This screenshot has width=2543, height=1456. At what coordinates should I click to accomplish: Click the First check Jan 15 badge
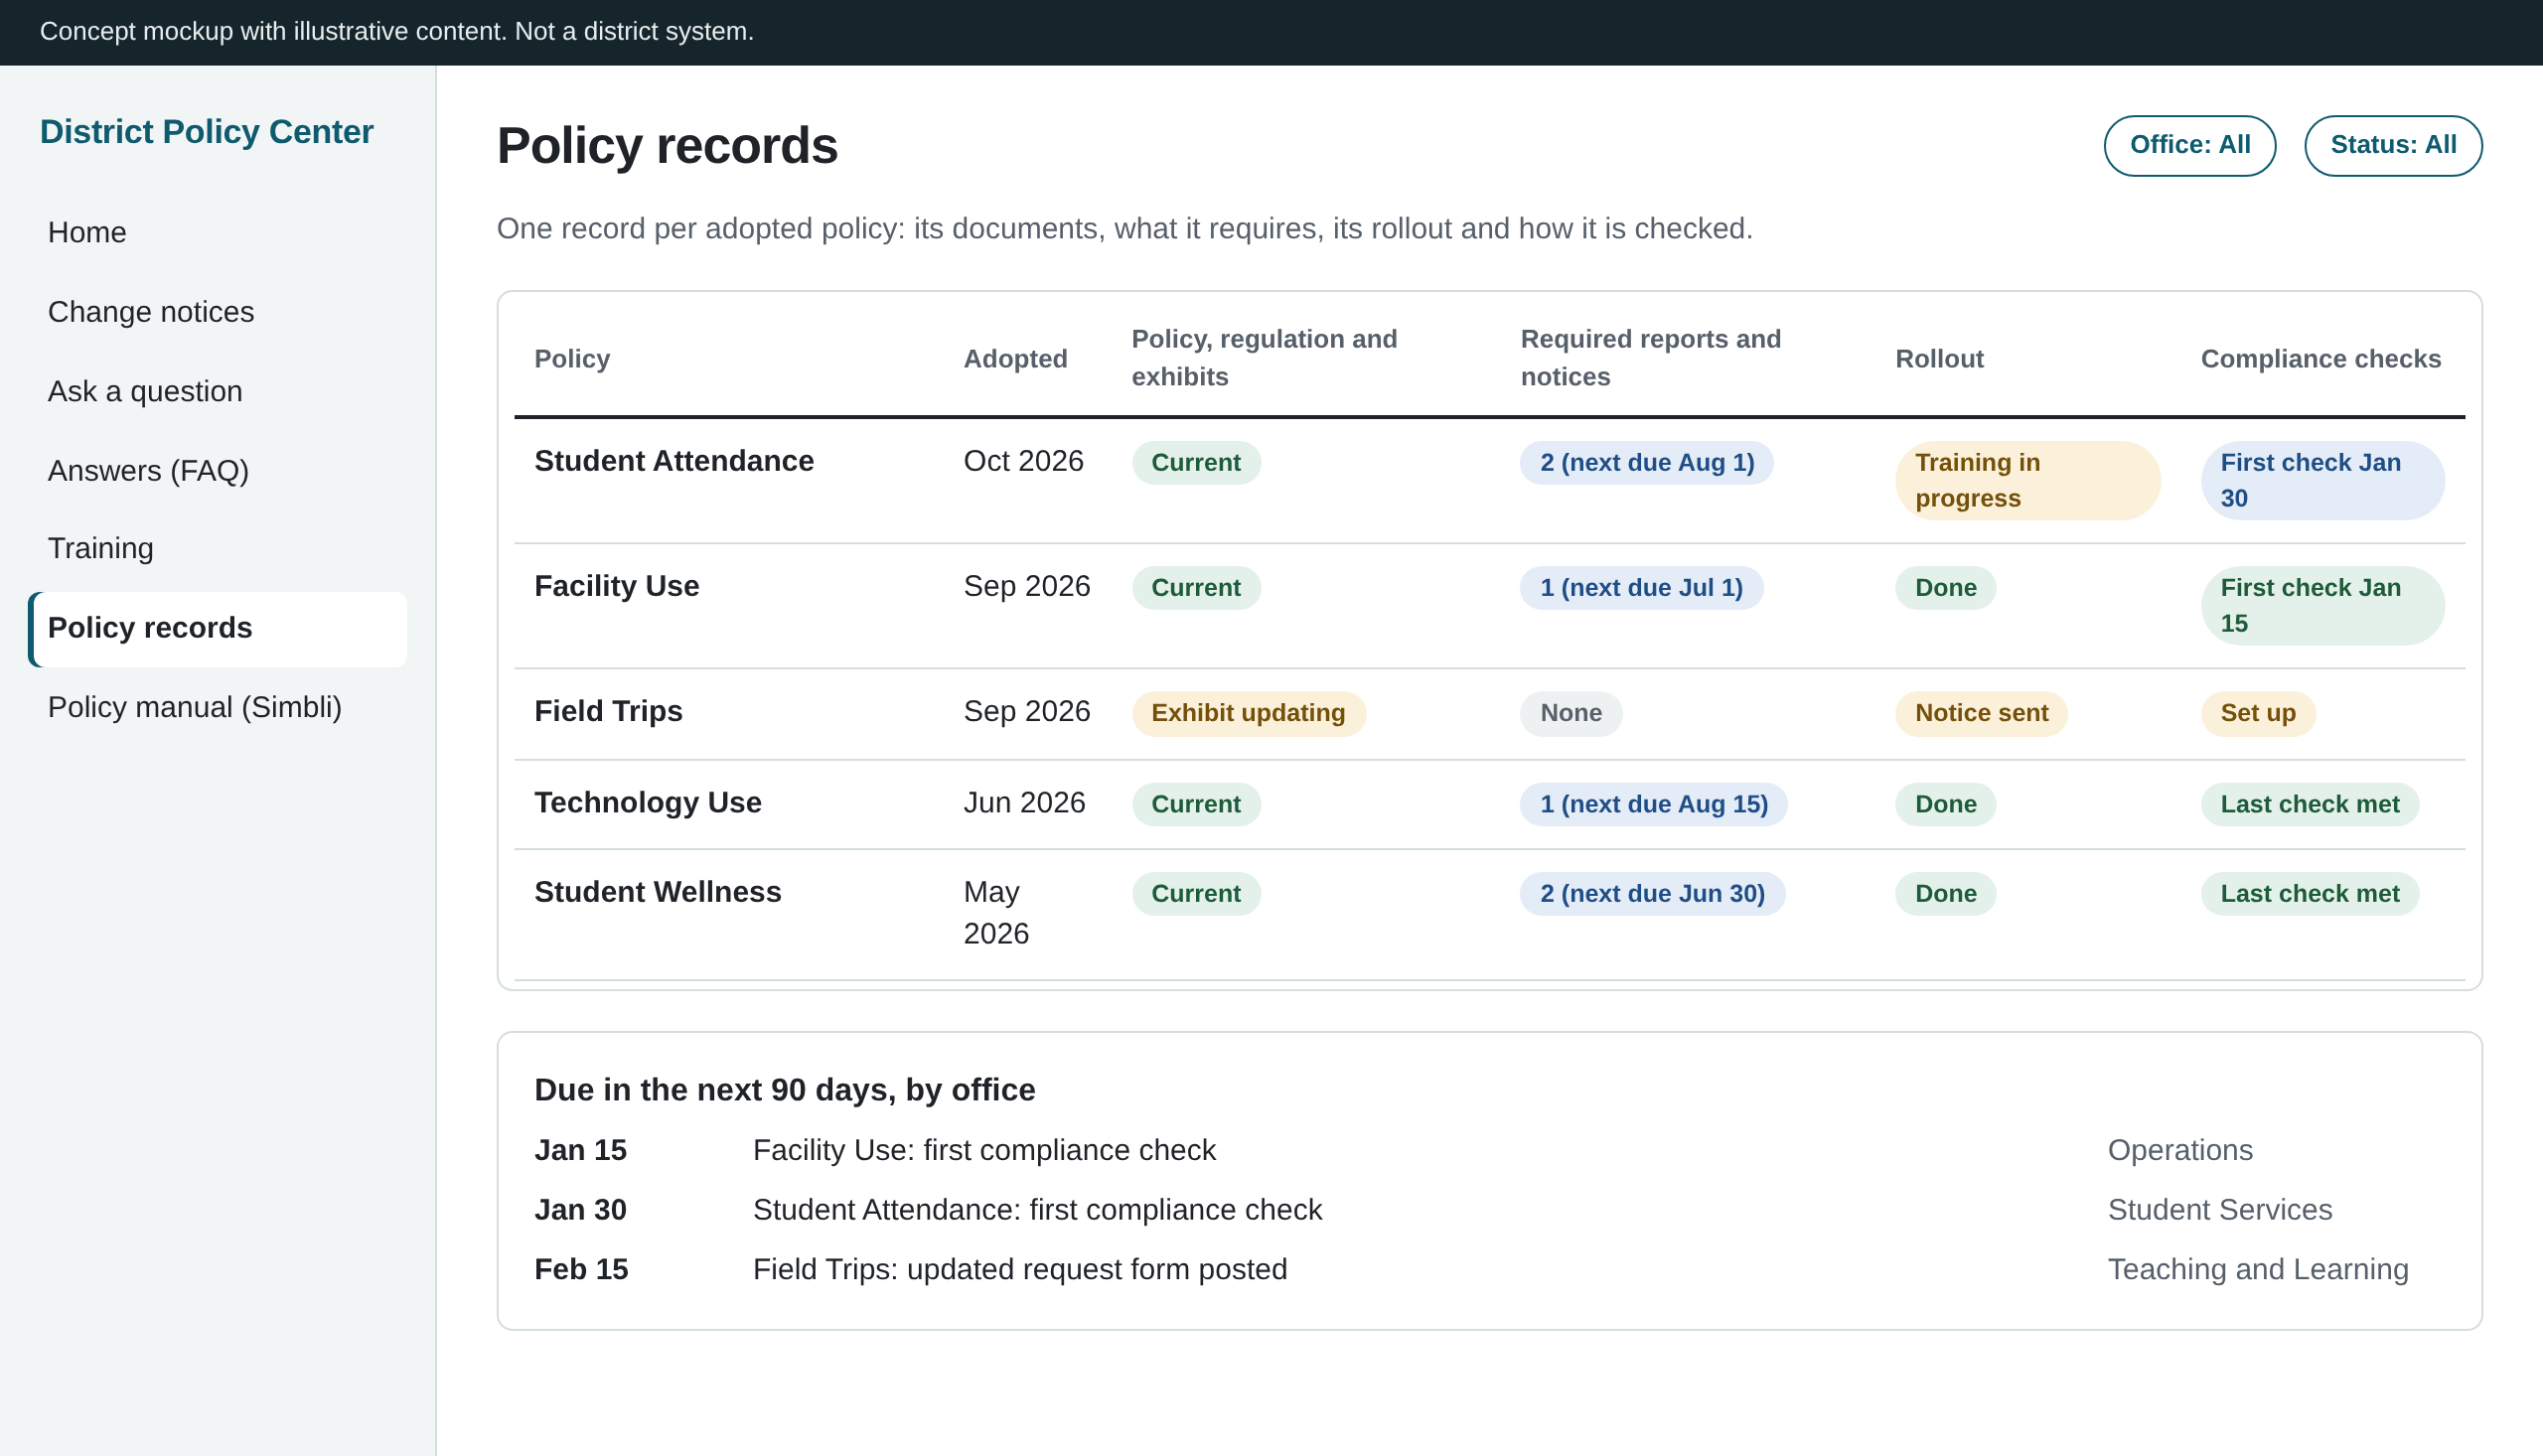click(2322, 605)
